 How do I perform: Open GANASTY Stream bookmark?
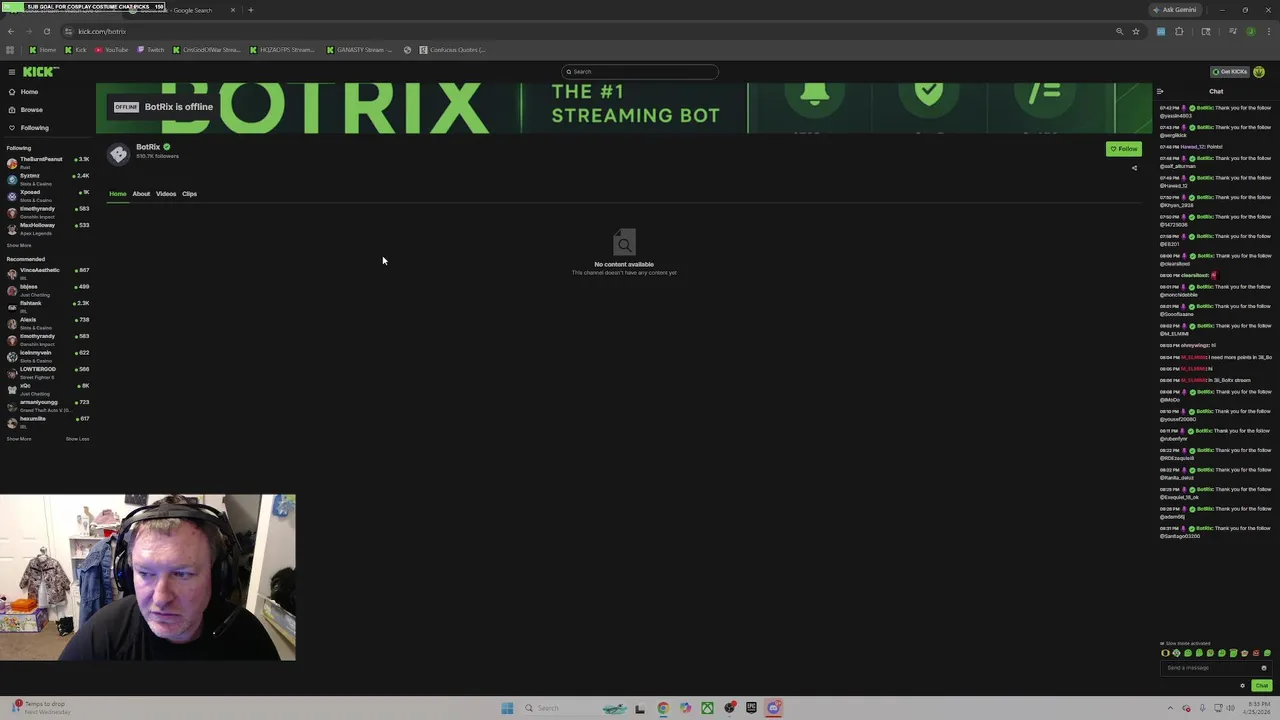pos(360,50)
